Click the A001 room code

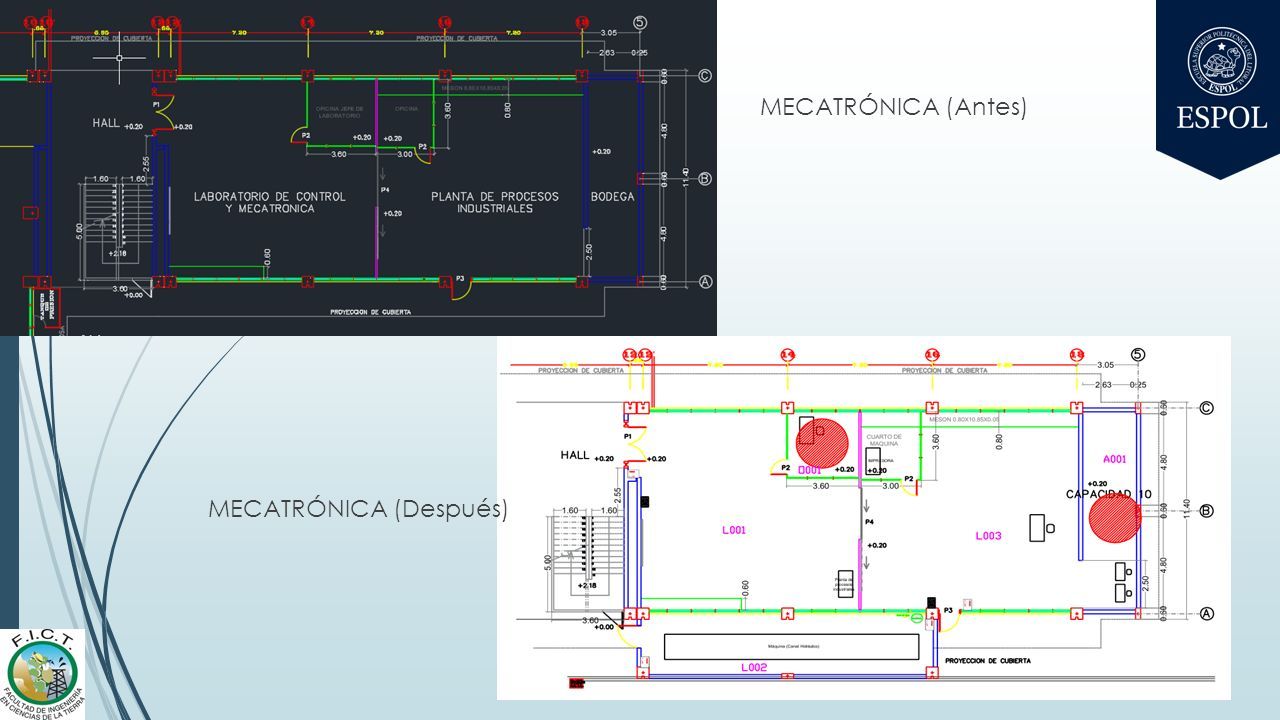[x=1115, y=459]
